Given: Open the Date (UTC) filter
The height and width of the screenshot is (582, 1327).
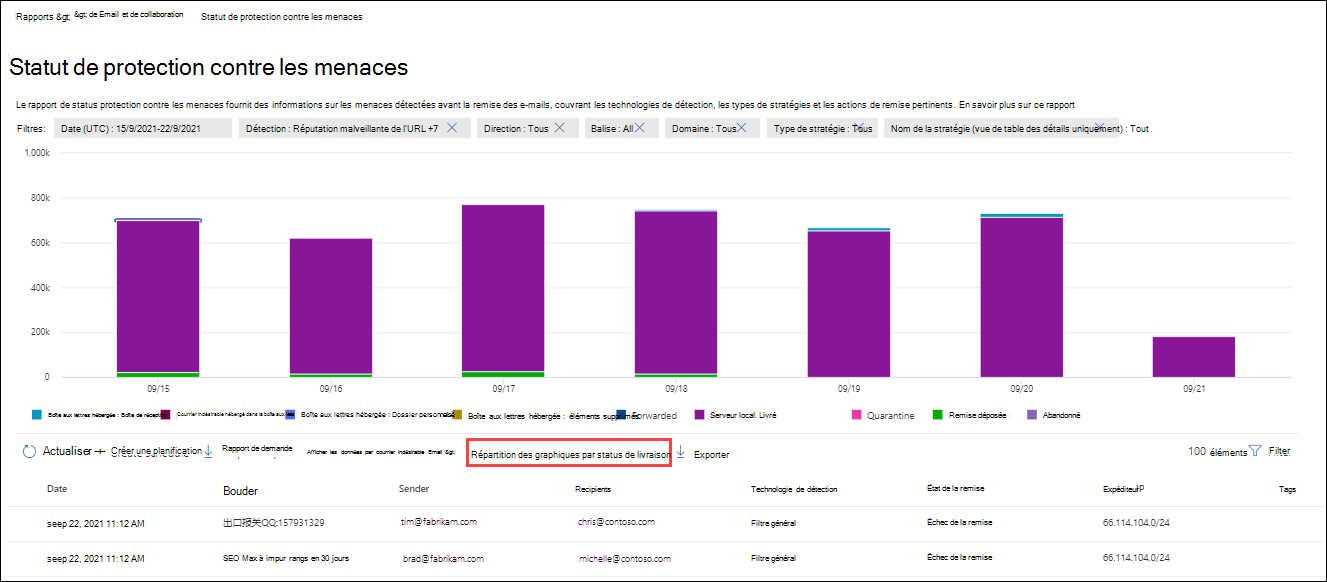Looking at the screenshot, I should [x=131, y=128].
